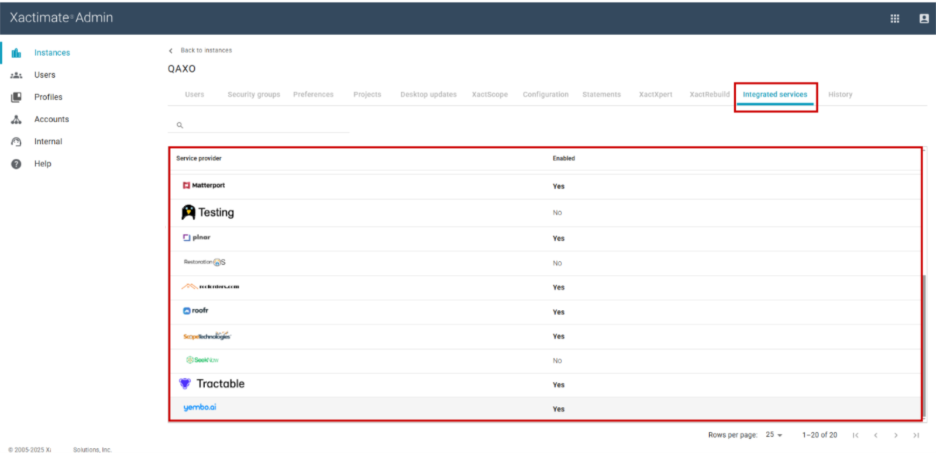Image resolution: width=936 pixels, height=453 pixels.
Task: Open the Rows per page dropdown
Action: pos(774,435)
